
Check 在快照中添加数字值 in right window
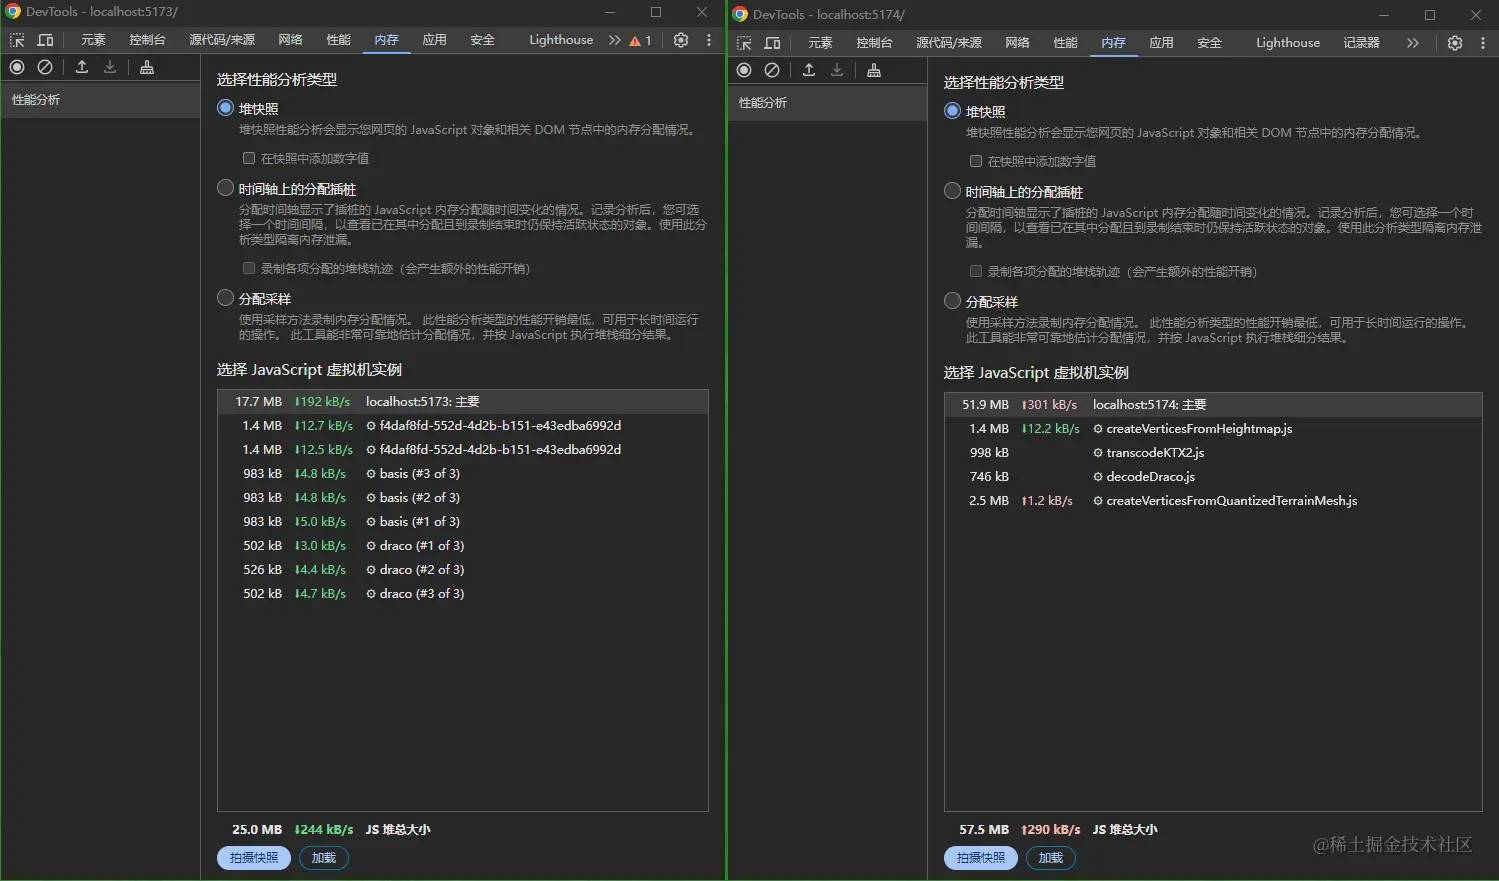(976, 161)
